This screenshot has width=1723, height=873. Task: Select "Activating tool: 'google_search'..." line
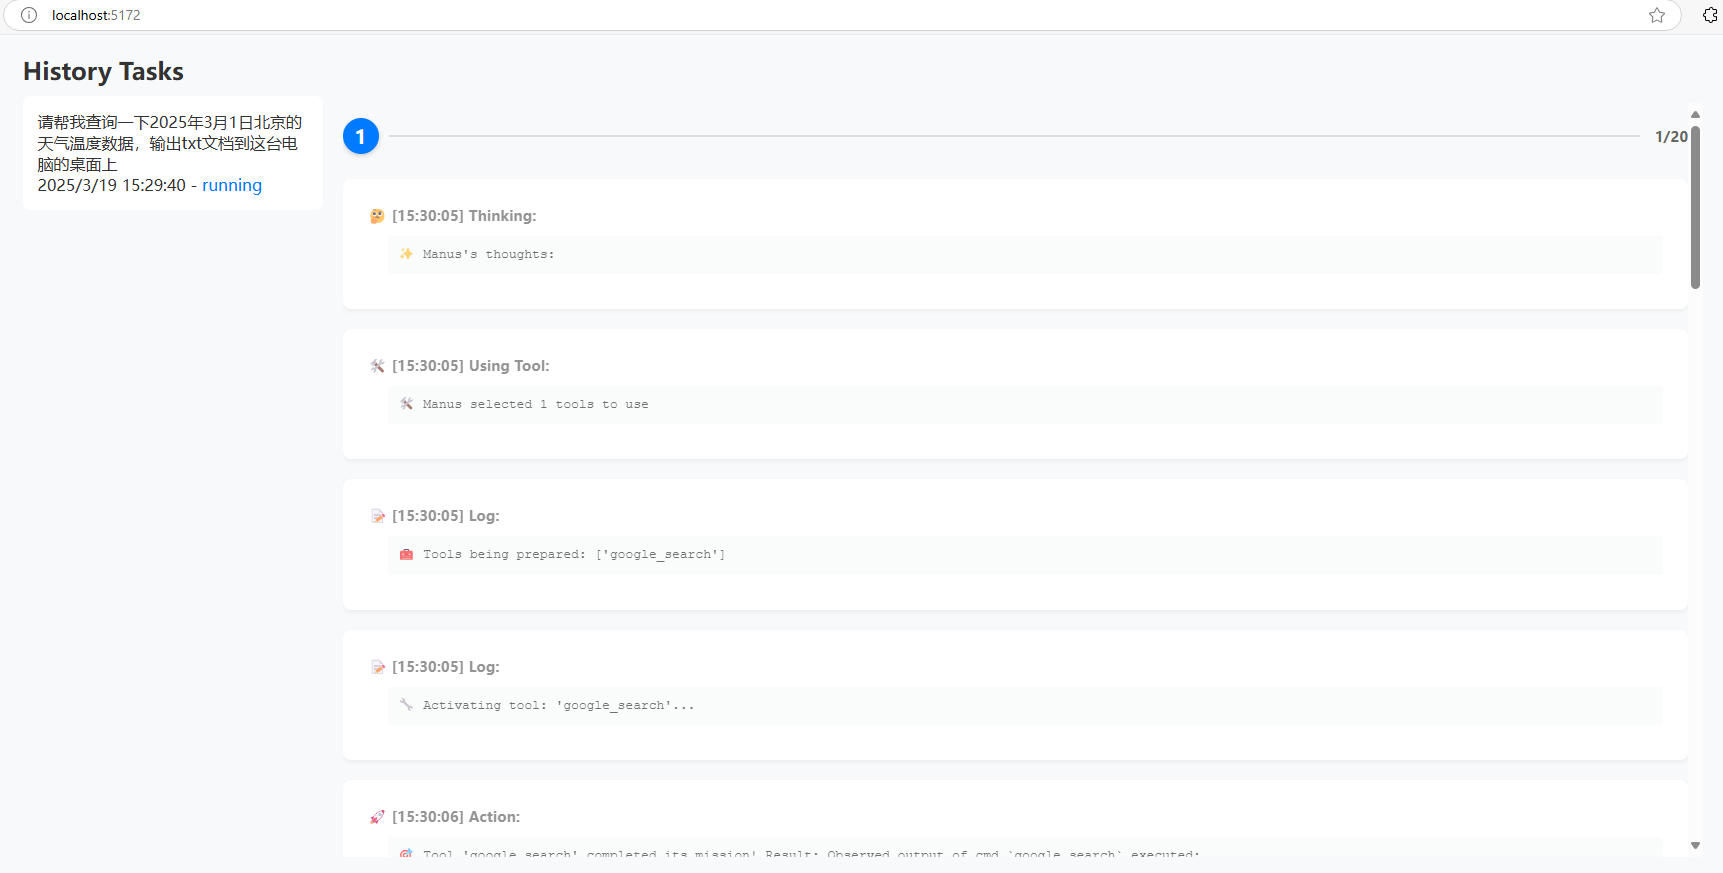(x=558, y=705)
